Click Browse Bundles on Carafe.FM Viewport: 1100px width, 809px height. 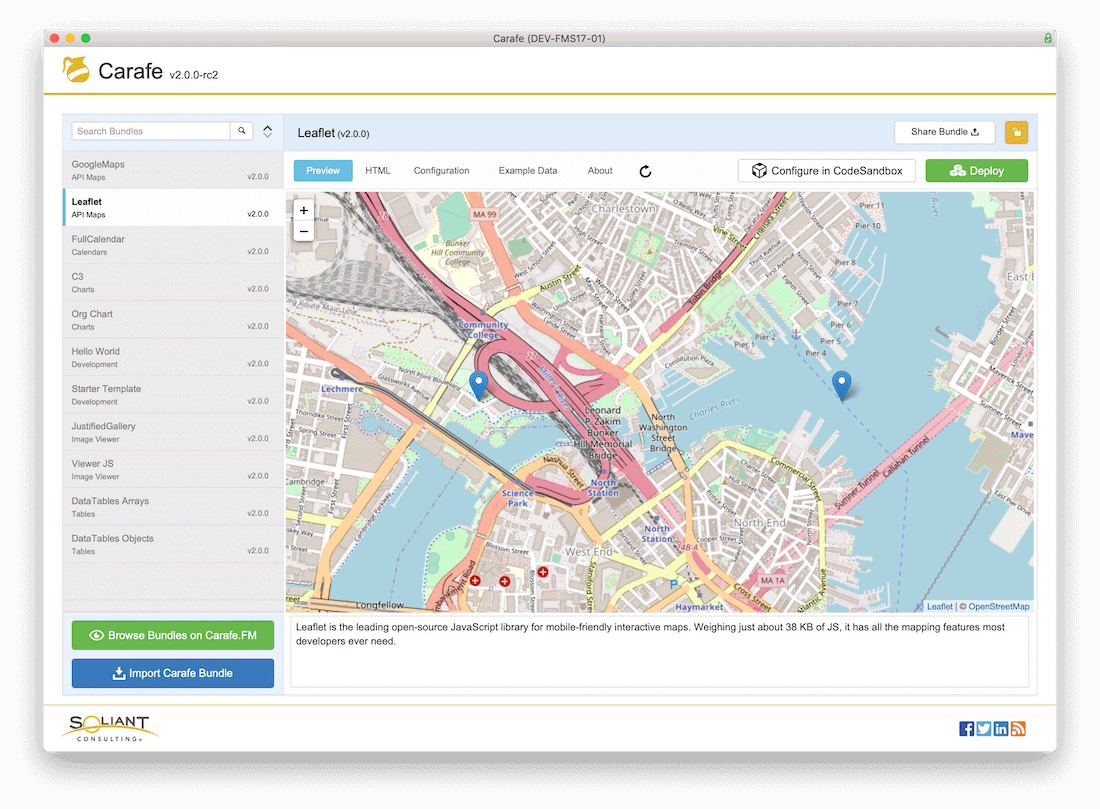click(x=172, y=635)
